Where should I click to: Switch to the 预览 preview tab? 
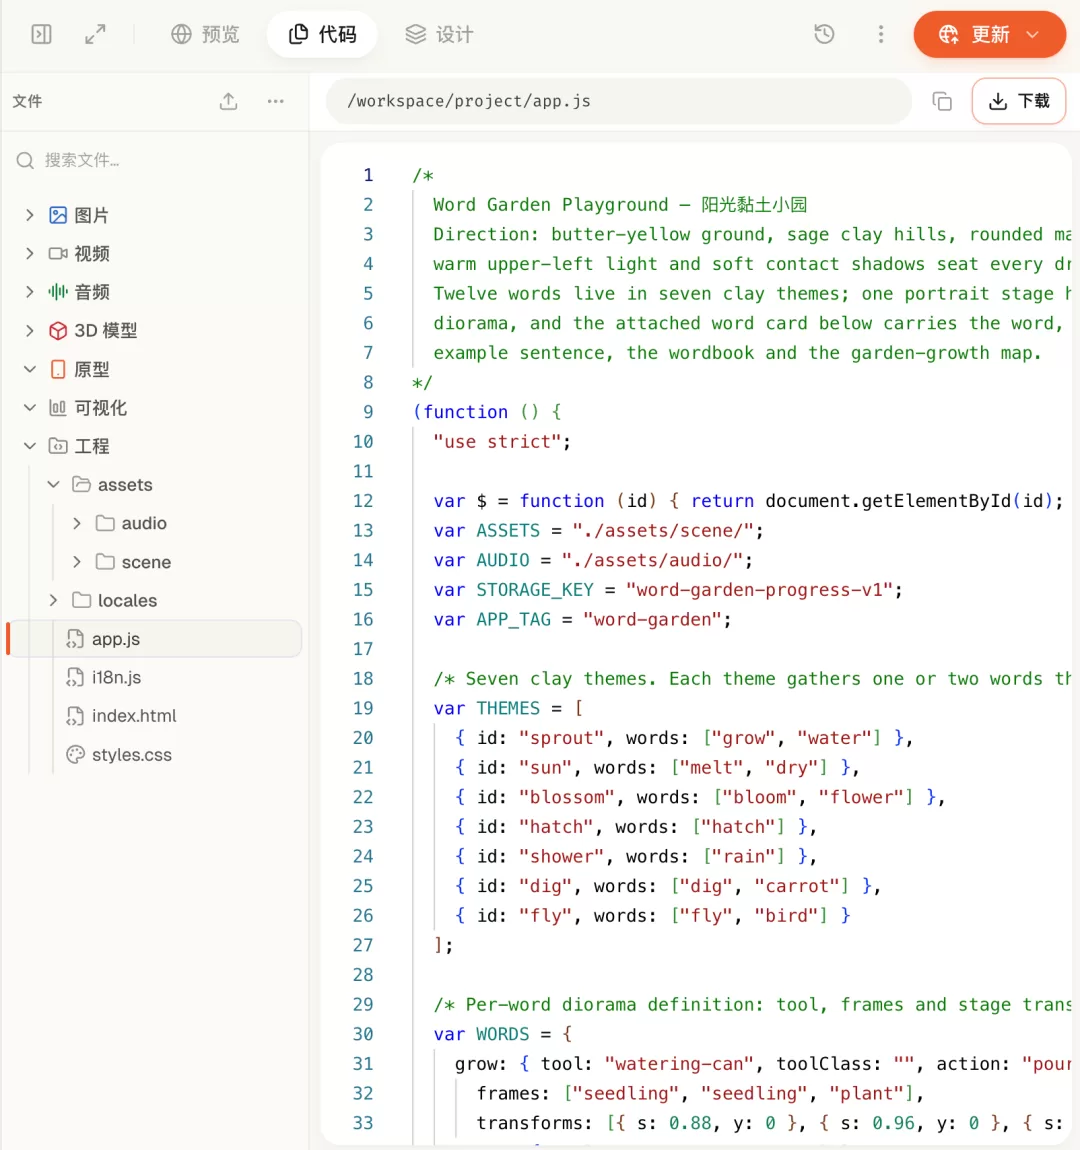(x=205, y=34)
